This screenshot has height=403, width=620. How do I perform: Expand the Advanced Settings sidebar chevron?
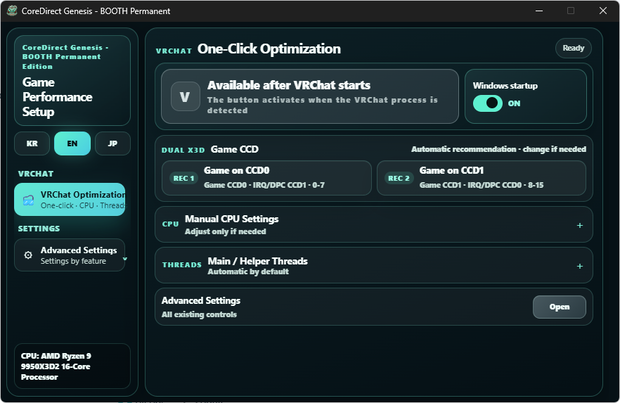click(x=125, y=259)
